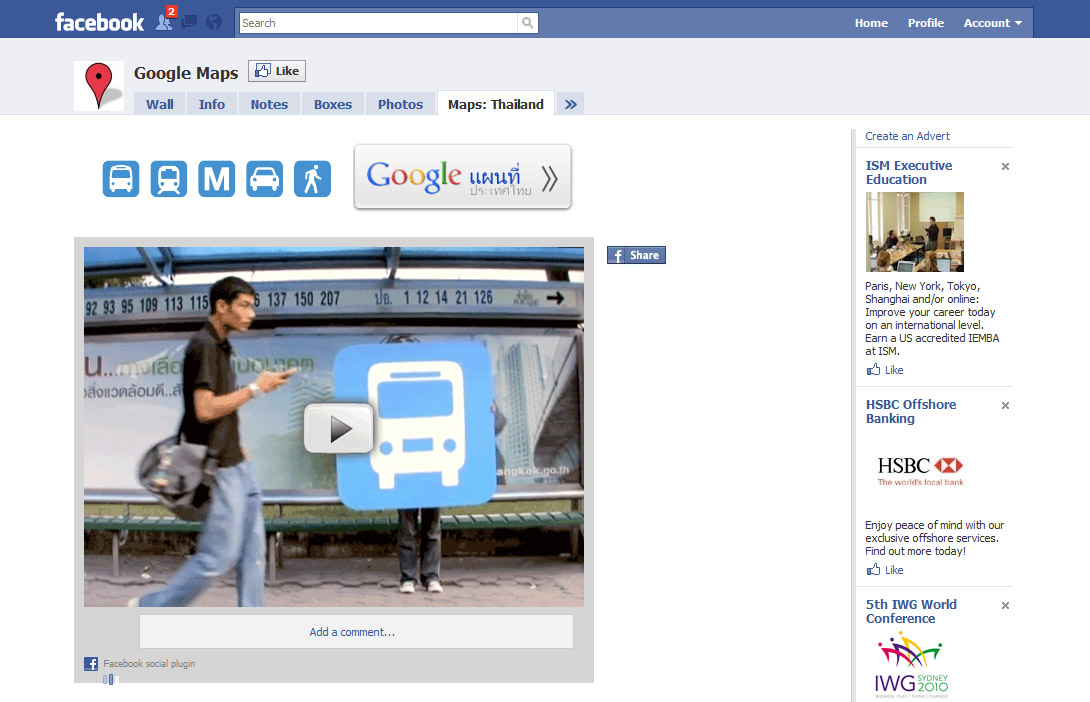This screenshot has width=1090, height=702.
Task: Select the bus transit icon
Action: point(121,179)
